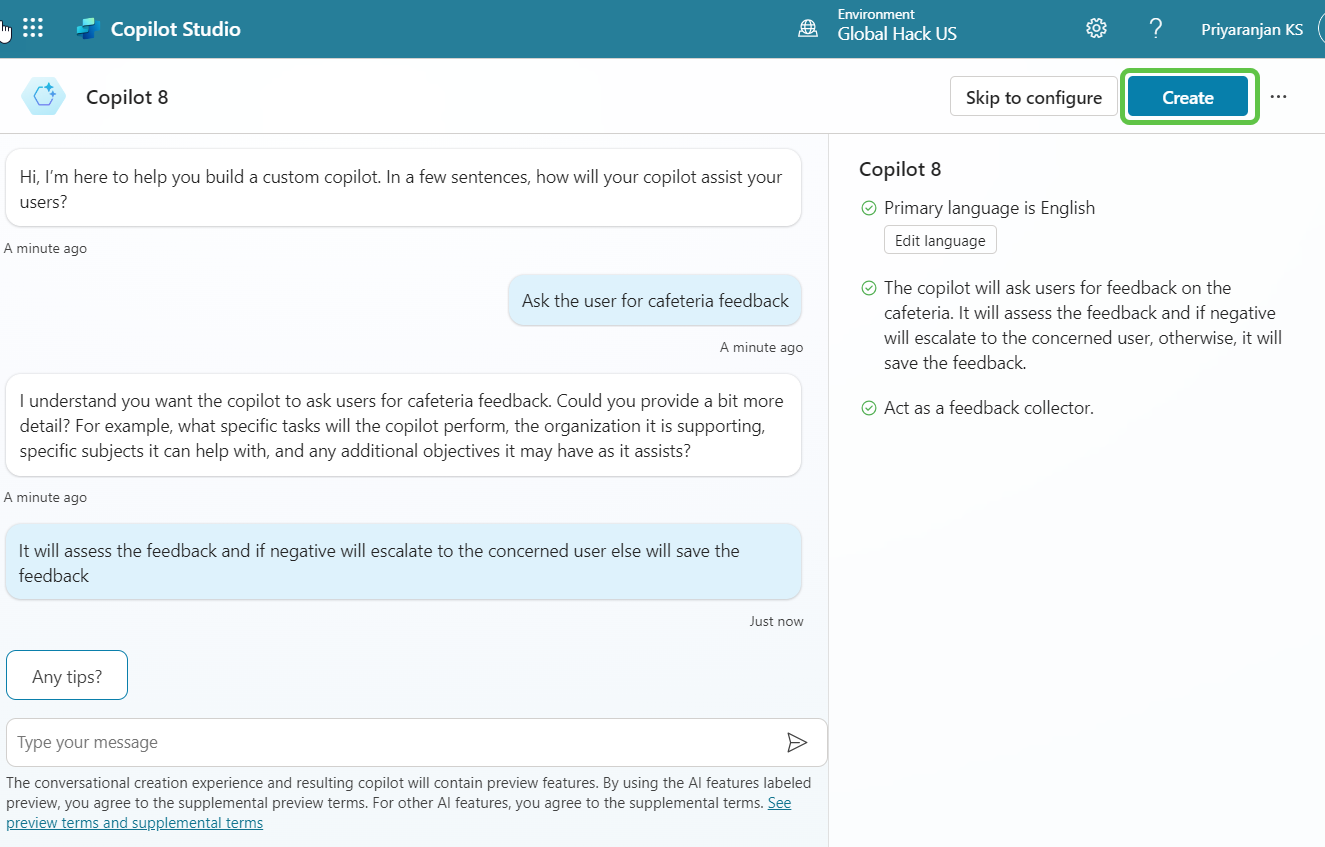Open the more options ellipsis menu
This screenshot has width=1325, height=847.
(x=1278, y=97)
